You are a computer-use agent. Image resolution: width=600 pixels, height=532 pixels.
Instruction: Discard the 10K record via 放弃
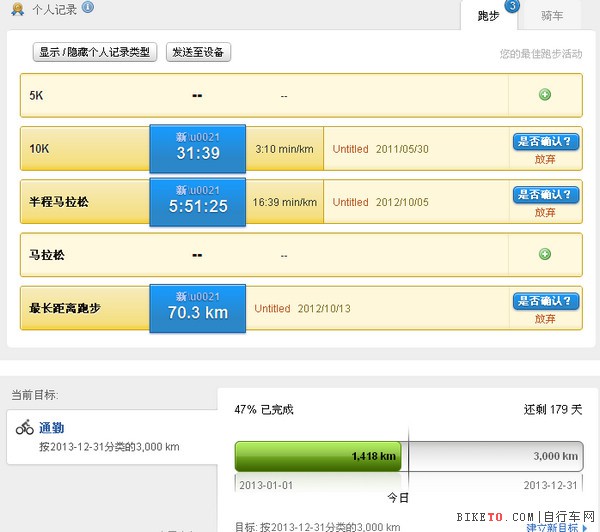pos(545,159)
